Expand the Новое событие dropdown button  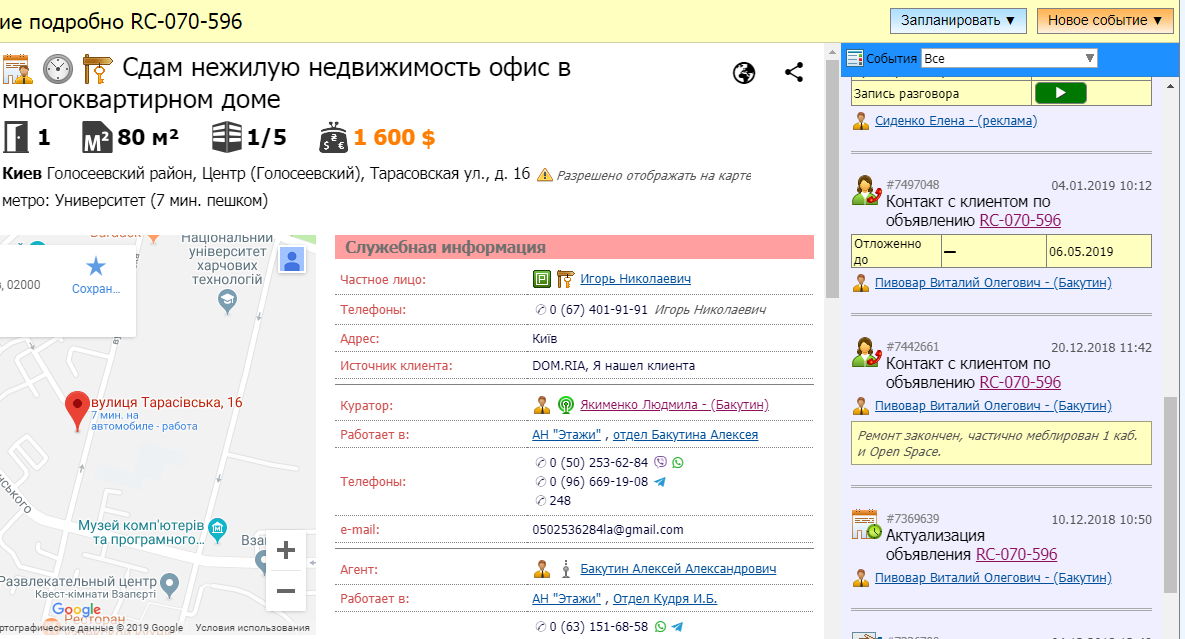click(1104, 20)
